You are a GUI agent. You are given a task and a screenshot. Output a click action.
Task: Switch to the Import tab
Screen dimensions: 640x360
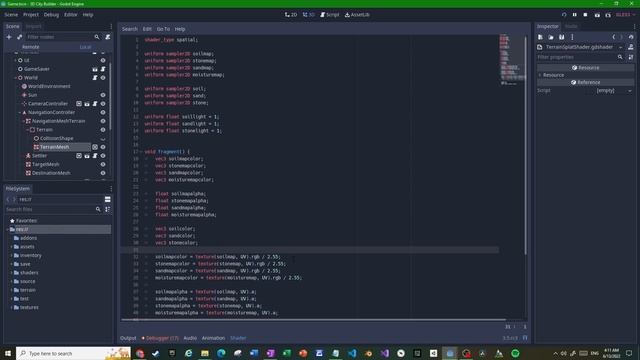click(33, 26)
